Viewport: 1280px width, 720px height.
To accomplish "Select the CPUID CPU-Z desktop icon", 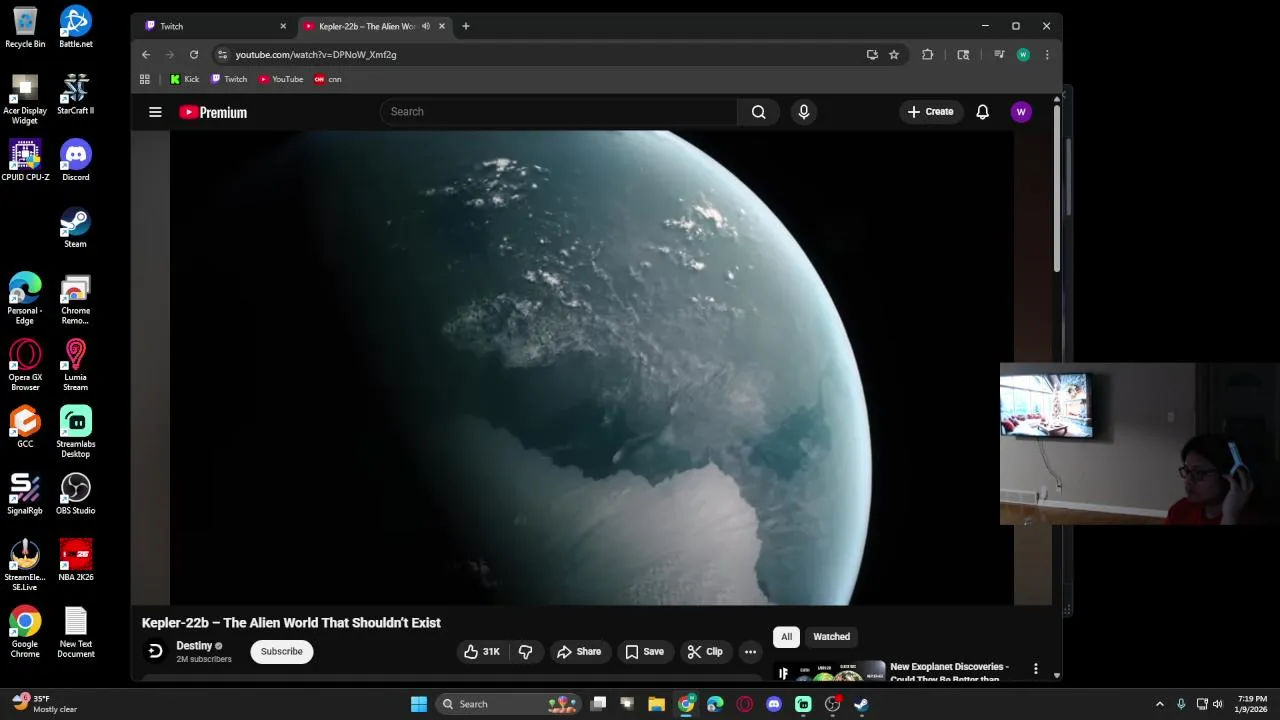I will point(25,161).
